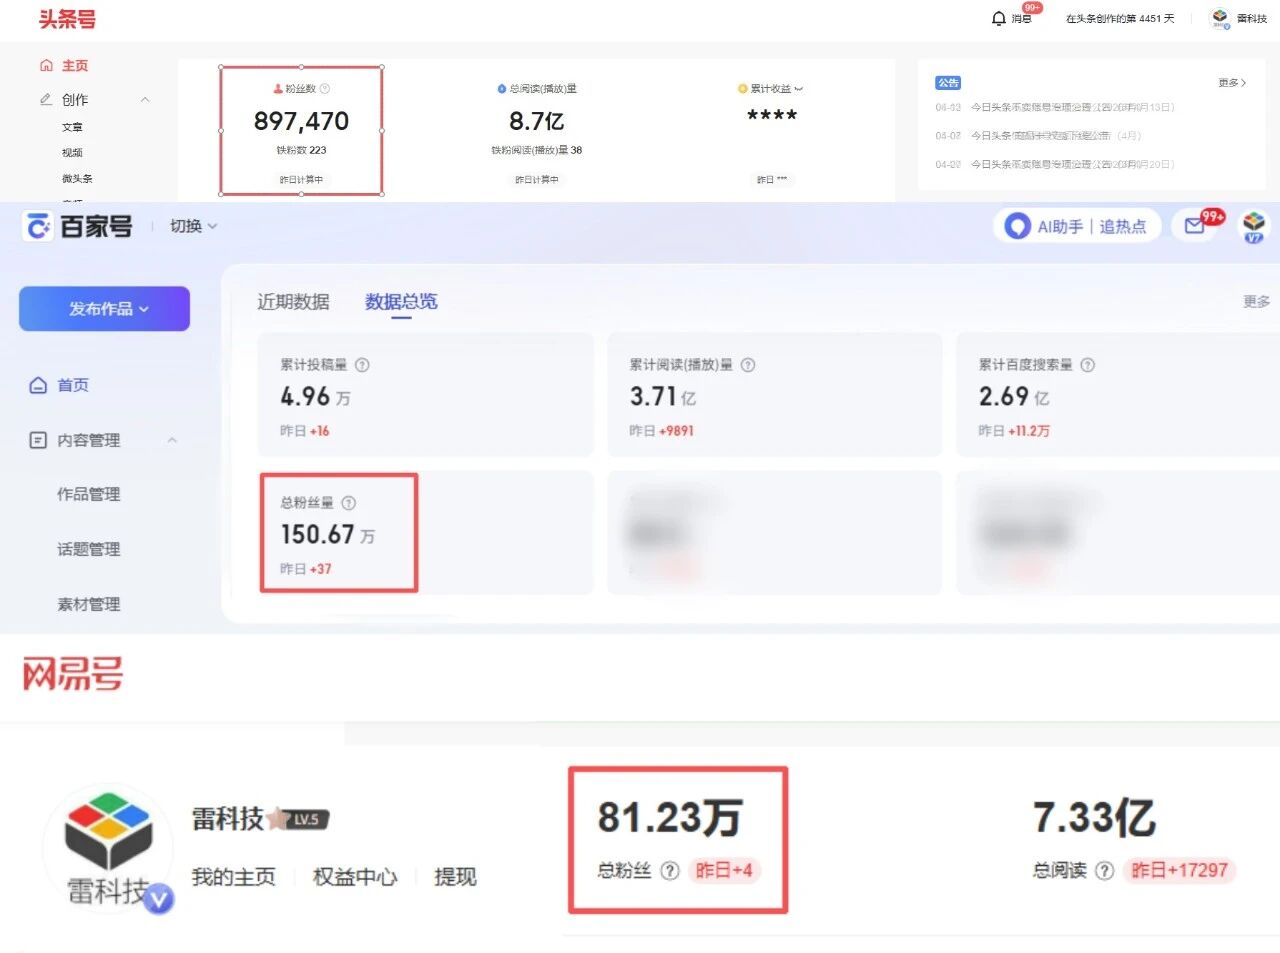Click the 雷科技 avatar in 网易号
Screen dimensions: 1280x953
coord(108,847)
